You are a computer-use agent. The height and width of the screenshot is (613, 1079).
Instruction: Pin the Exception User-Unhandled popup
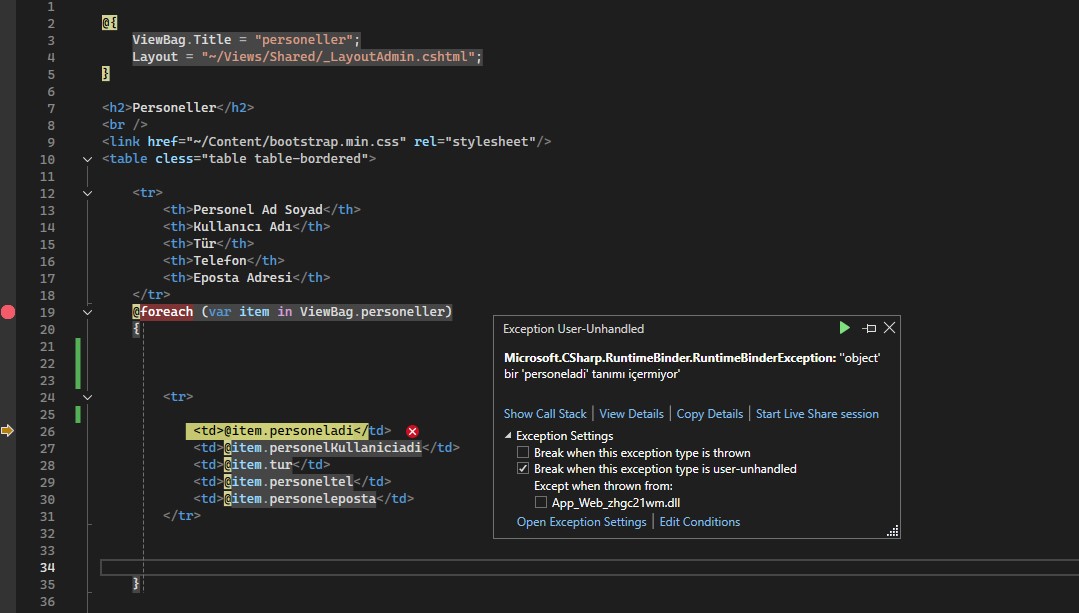[x=870, y=328]
